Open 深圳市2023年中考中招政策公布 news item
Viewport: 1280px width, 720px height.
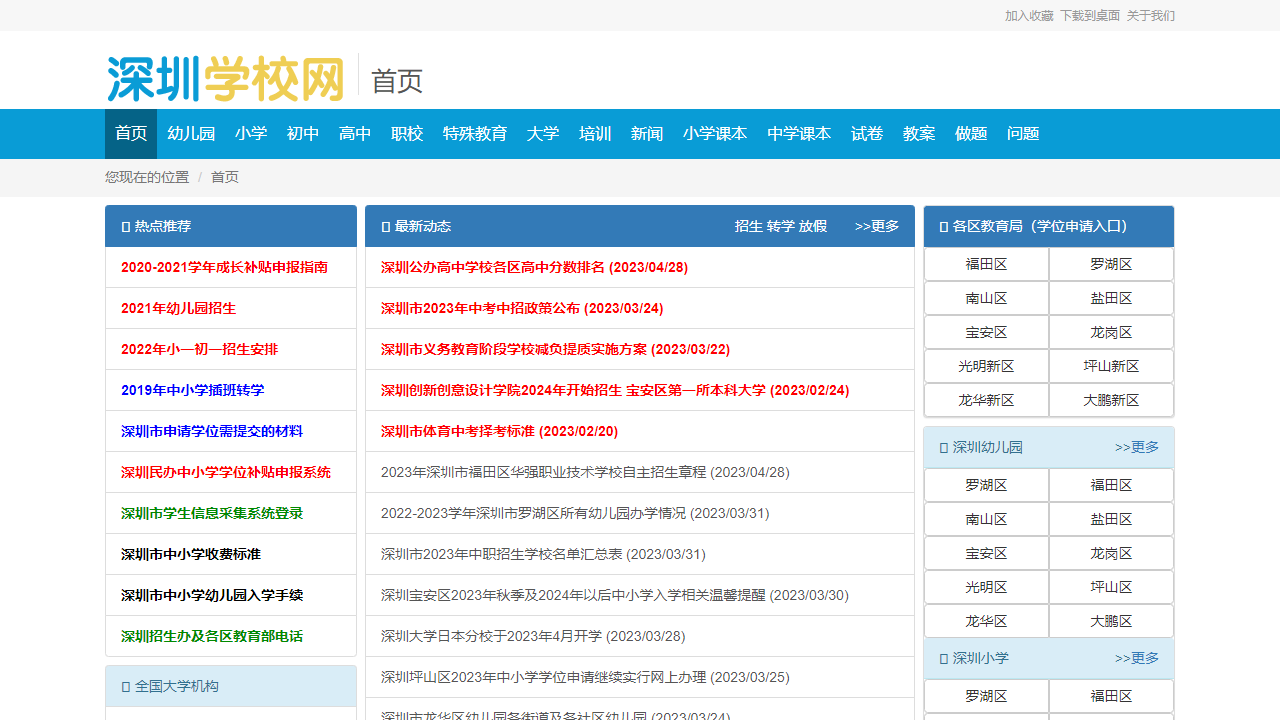pos(522,308)
